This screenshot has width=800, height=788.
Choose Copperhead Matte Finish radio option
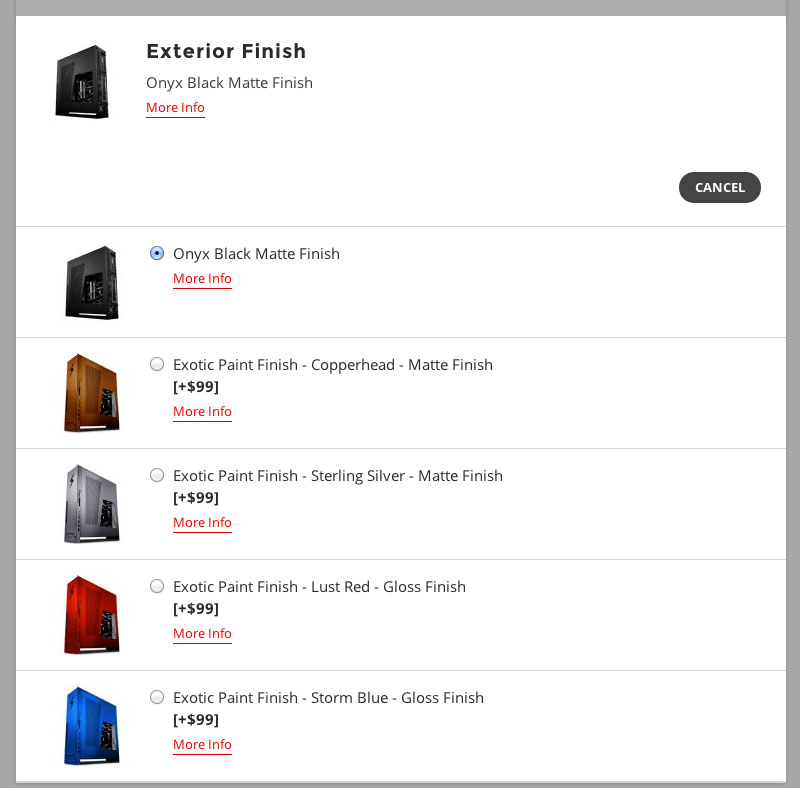tap(157, 364)
